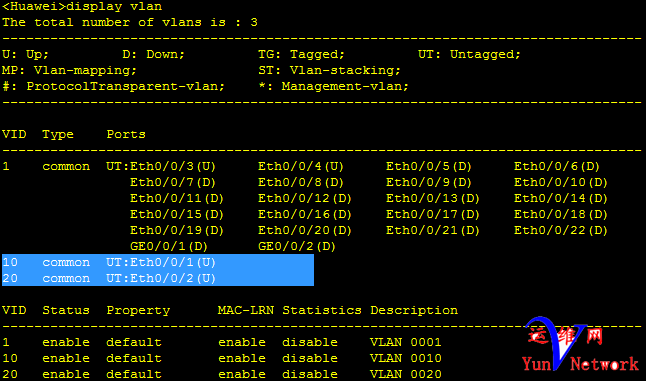
Task: Click the 'UT: Untagged;' legend text
Action: tap(469, 54)
